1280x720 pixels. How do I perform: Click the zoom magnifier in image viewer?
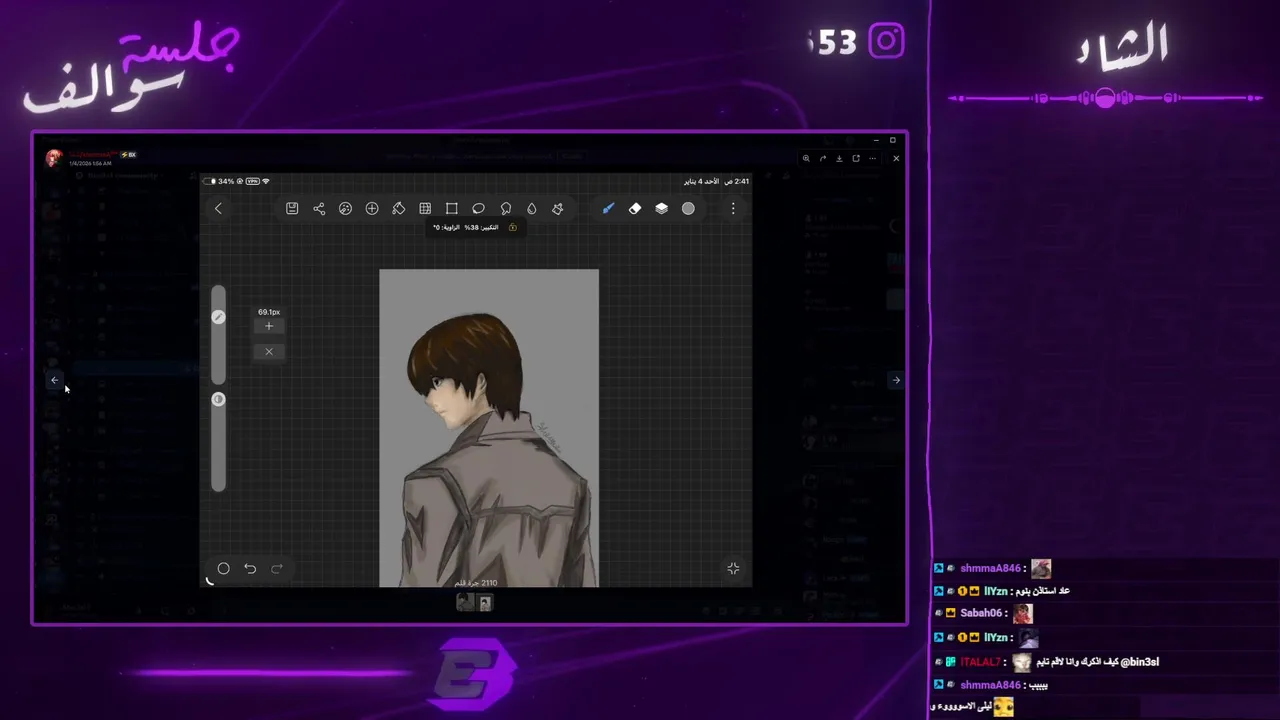click(x=806, y=158)
